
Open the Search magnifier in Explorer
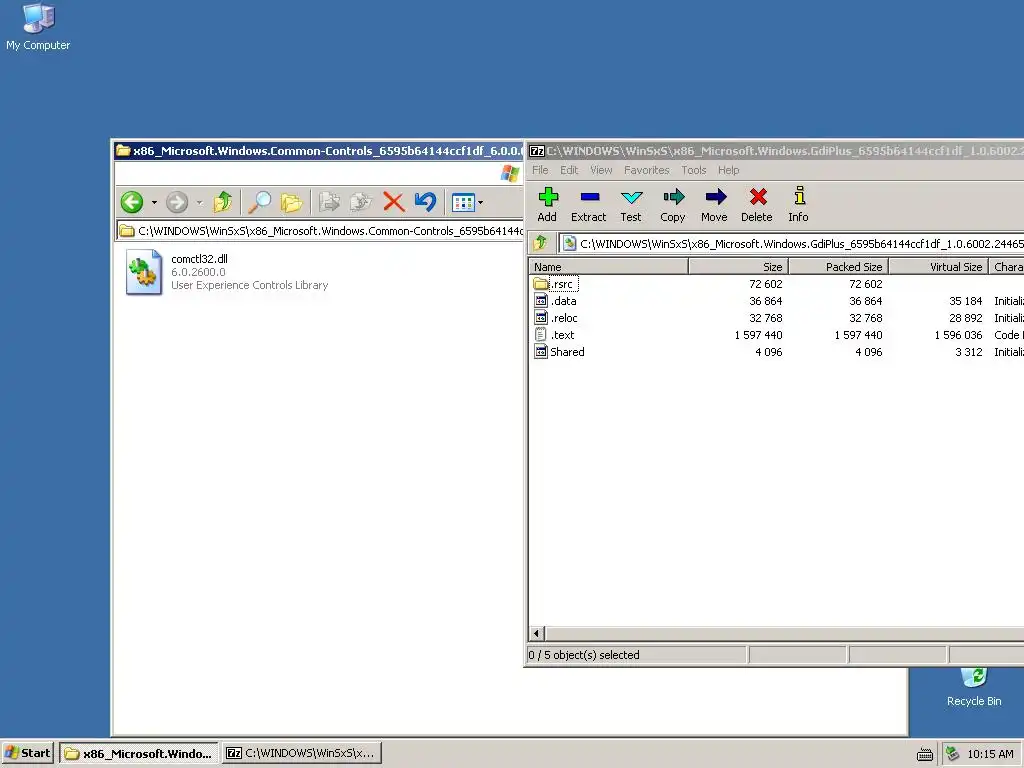(260, 202)
